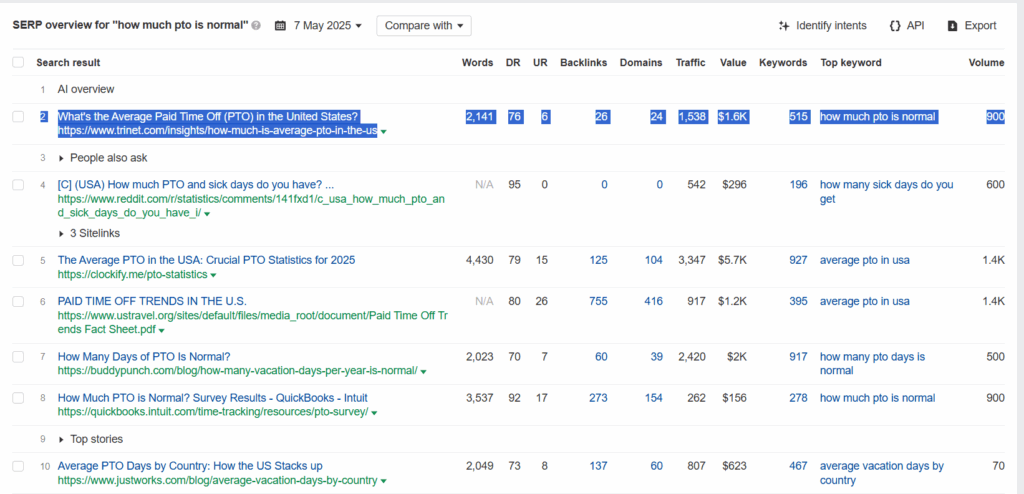Click the help question mark icon beside the SERP title
Screen dimensions: 1024x494
tap(256, 26)
